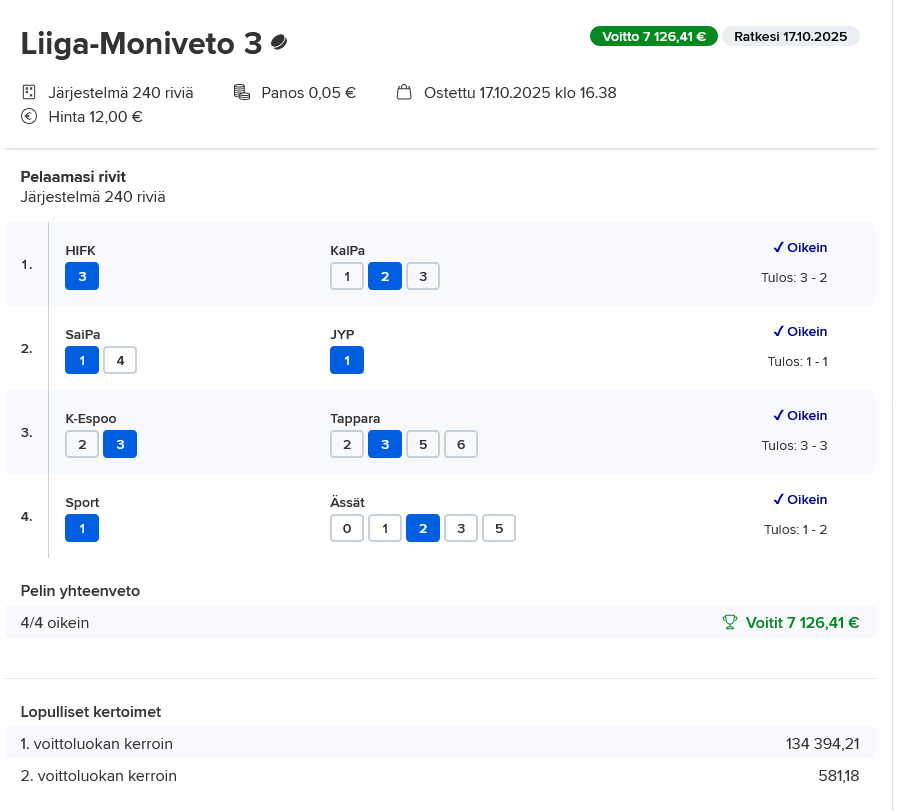
Task: Toggle SaiPa score 4 option
Action: pos(120,360)
